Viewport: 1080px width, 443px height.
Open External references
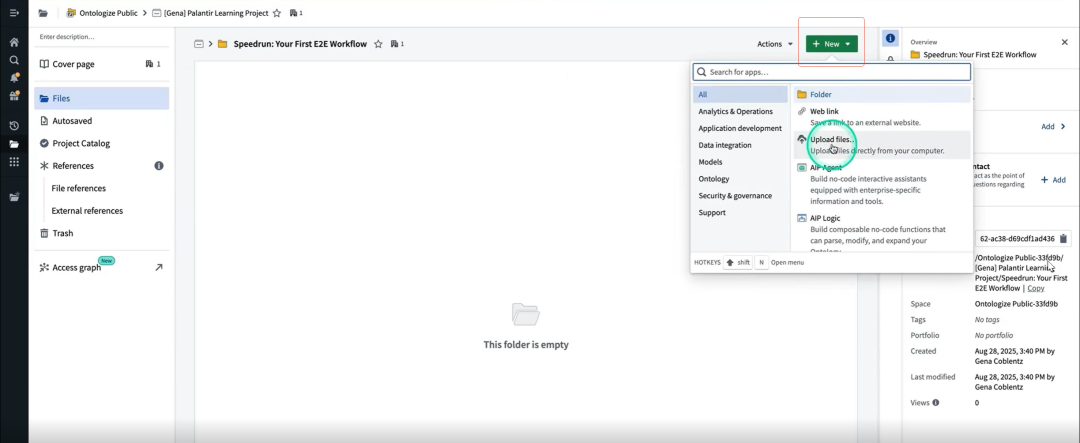tap(87, 211)
